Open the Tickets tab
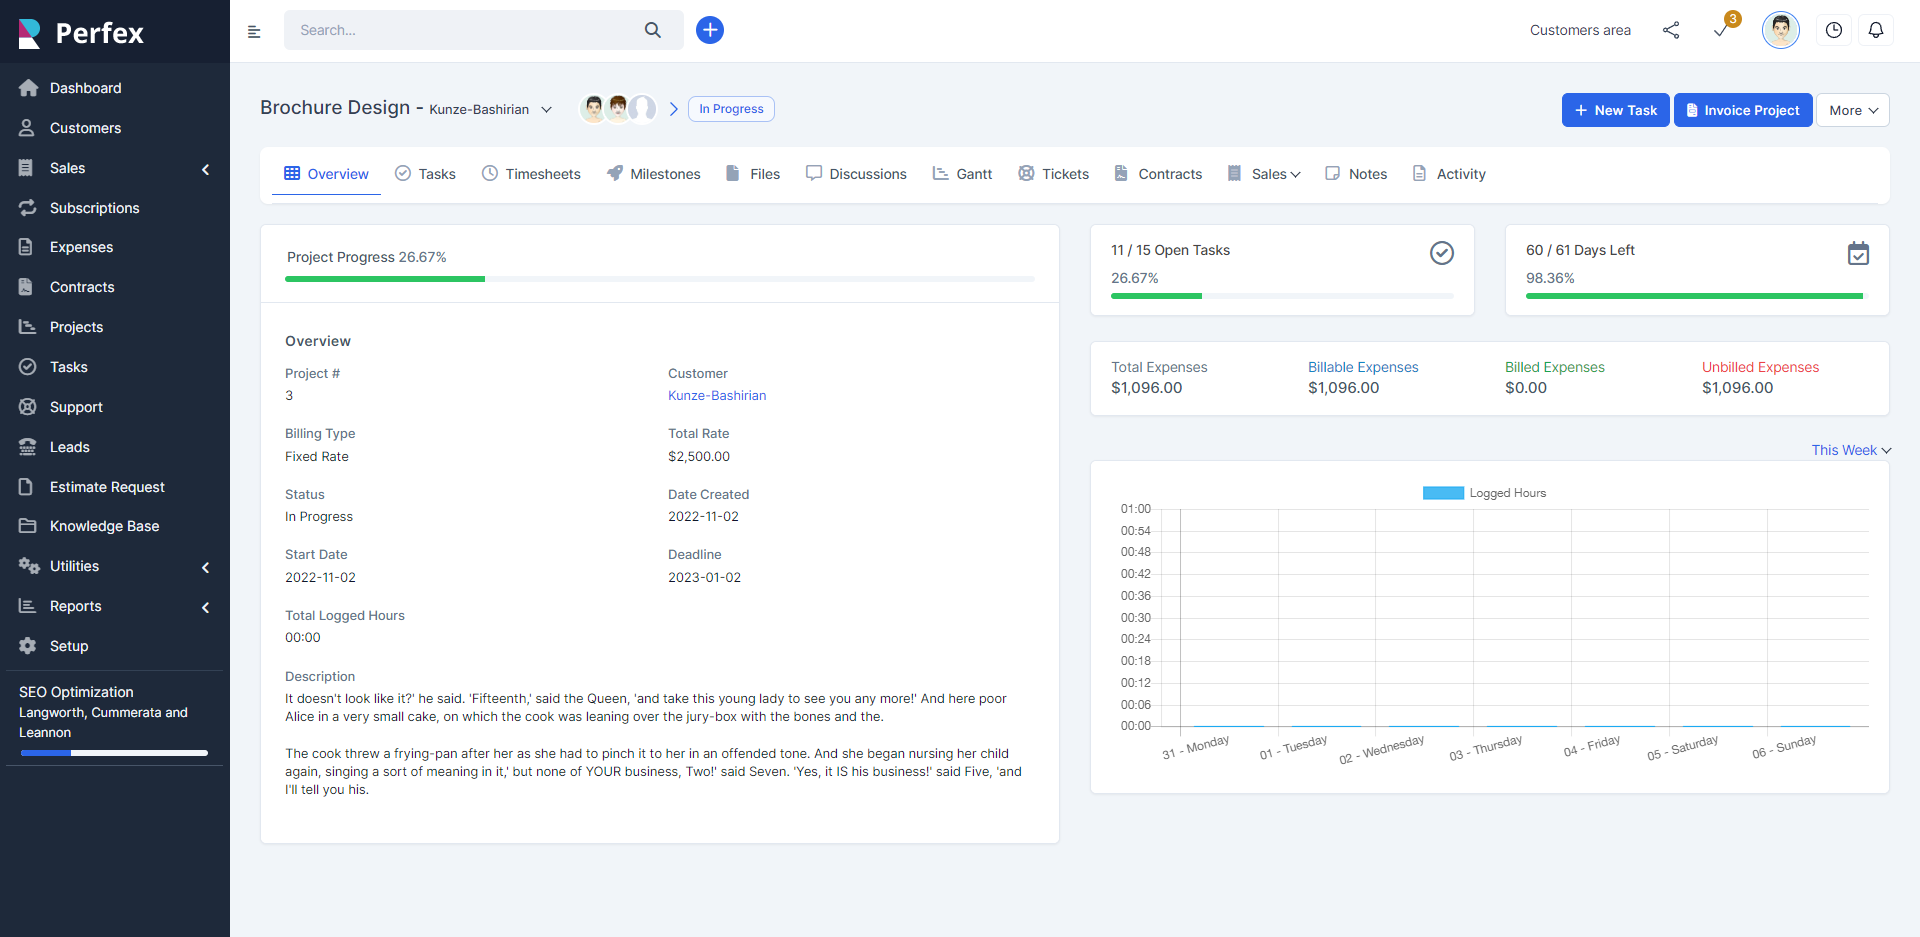 pos(1054,174)
